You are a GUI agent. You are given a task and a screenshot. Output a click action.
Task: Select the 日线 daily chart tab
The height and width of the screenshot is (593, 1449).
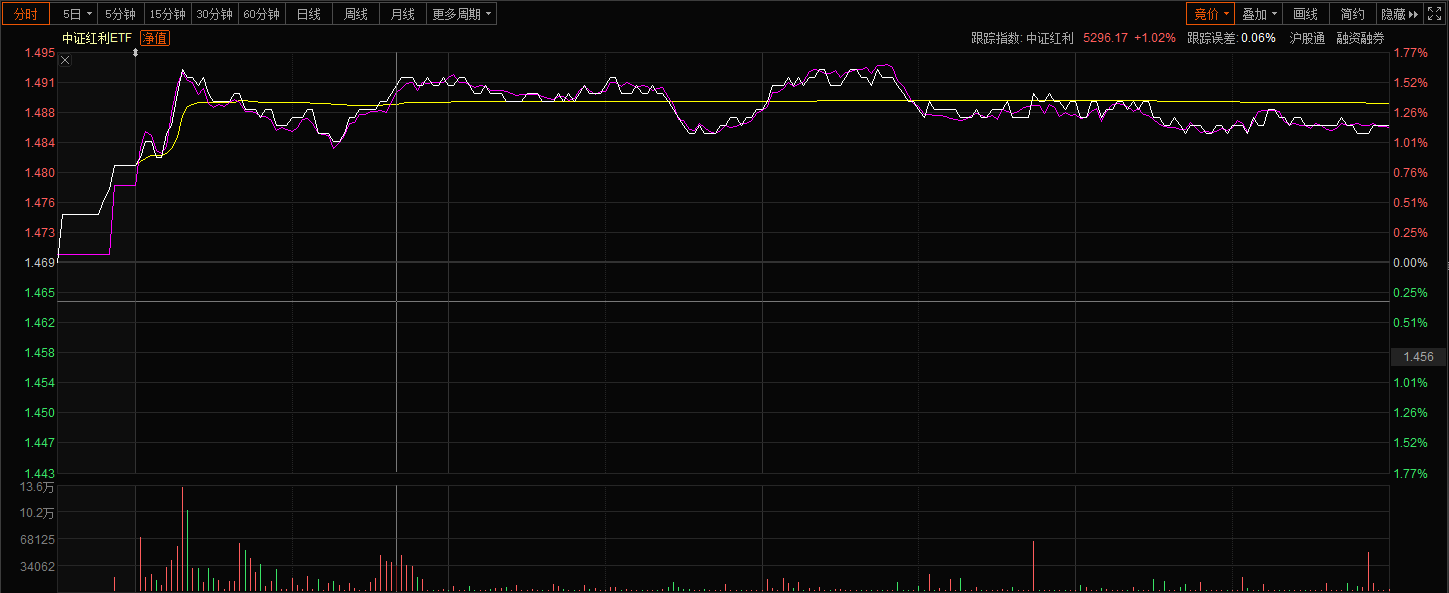pos(309,14)
